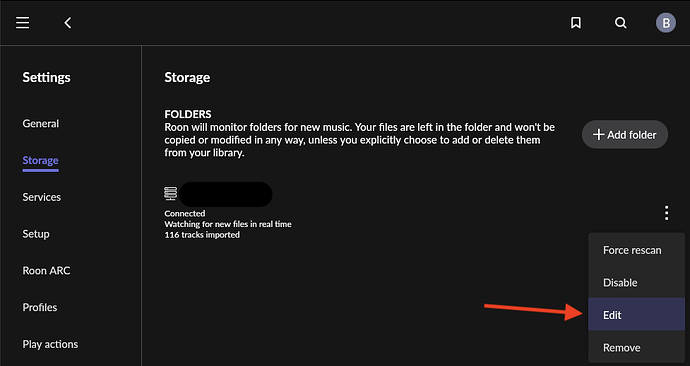Open General settings section
The image size is (690, 366).
[x=40, y=124]
